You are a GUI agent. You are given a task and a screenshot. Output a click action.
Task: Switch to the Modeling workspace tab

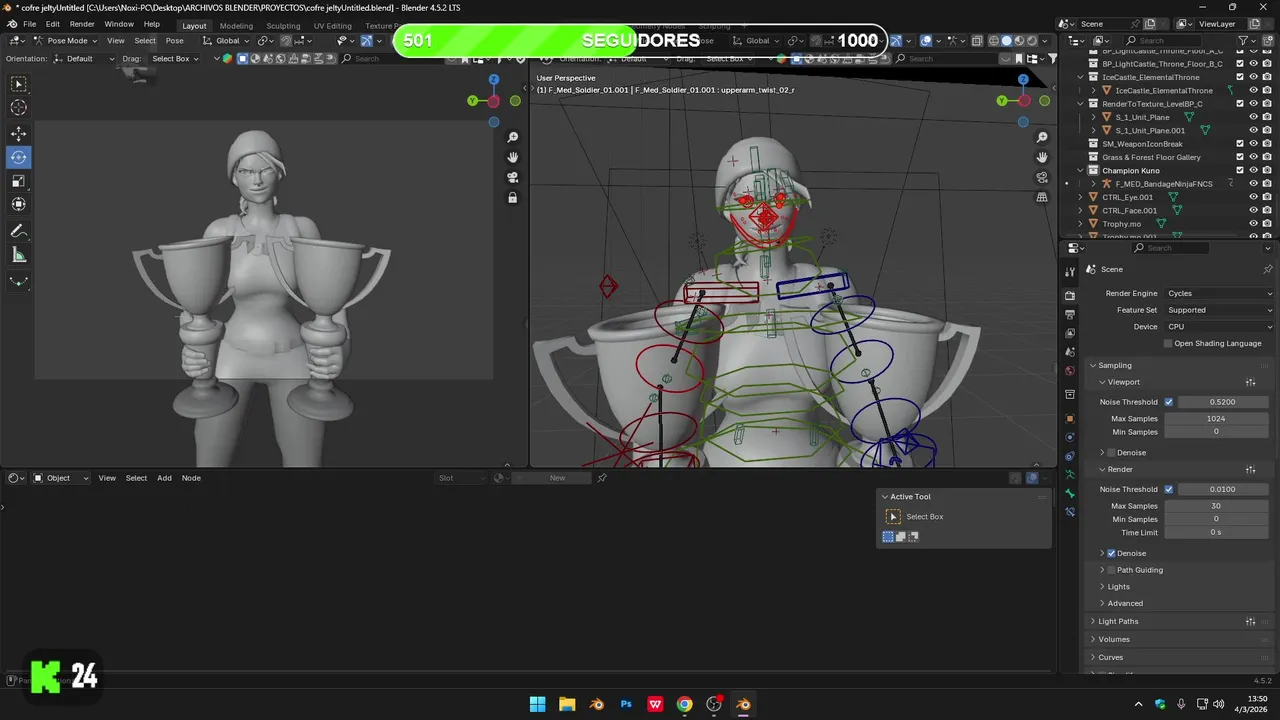pyautogui.click(x=236, y=26)
